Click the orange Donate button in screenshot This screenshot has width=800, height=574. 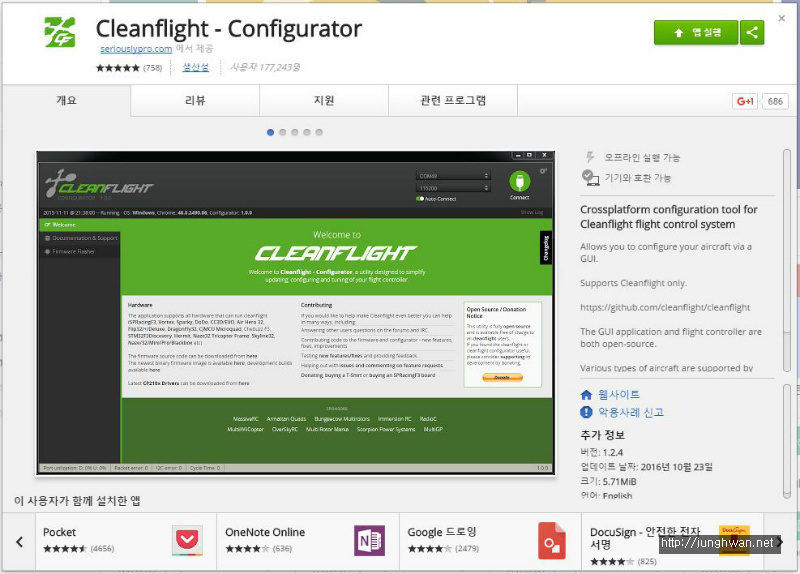tap(502, 378)
